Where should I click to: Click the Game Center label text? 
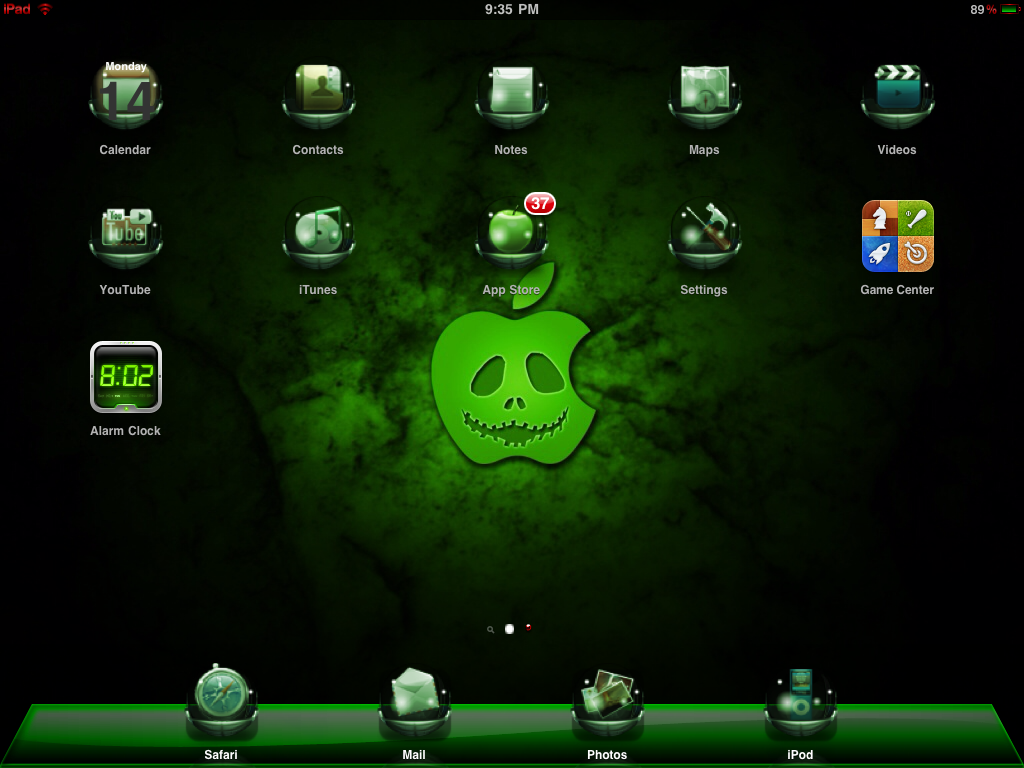pos(897,289)
